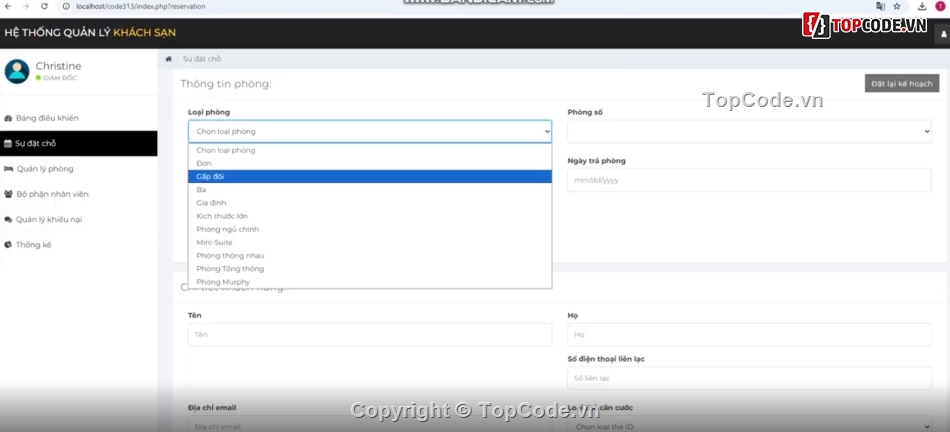This screenshot has width=950, height=432.
Task: Click the 'Đặt lại kế hoạch' button
Action: [901, 84]
